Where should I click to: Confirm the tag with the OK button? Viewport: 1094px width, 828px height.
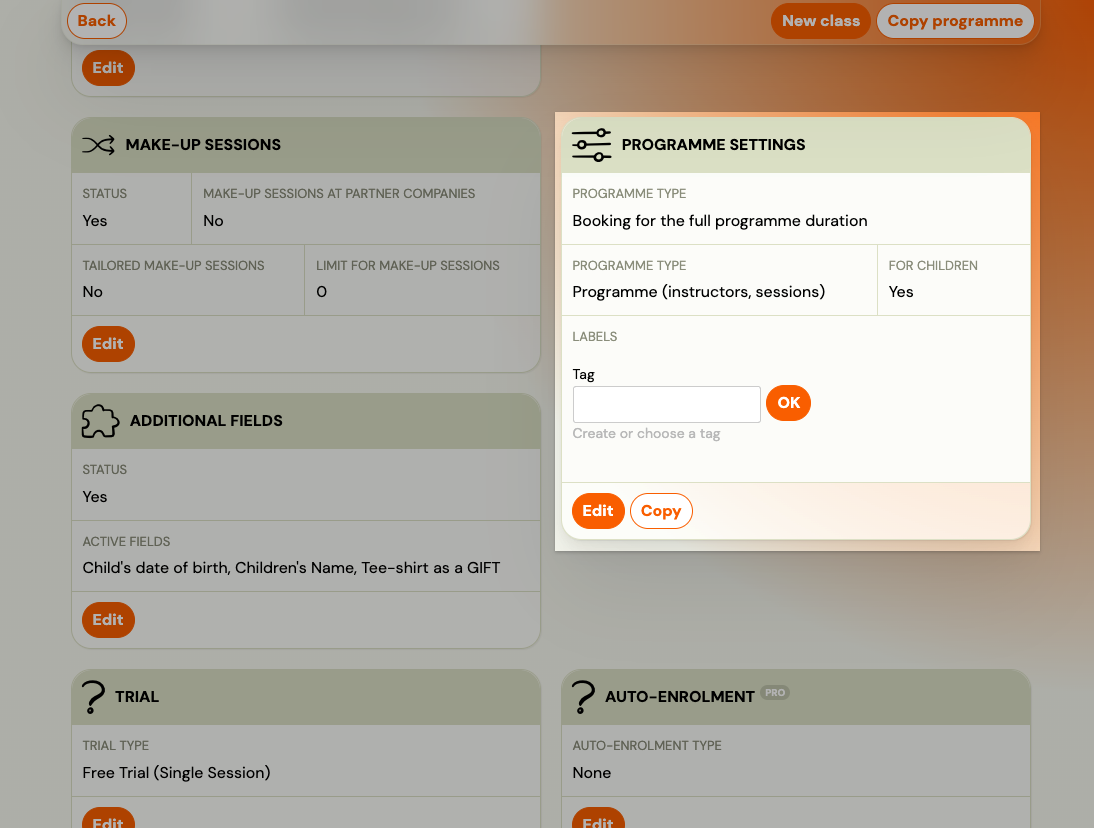pos(788,403)
